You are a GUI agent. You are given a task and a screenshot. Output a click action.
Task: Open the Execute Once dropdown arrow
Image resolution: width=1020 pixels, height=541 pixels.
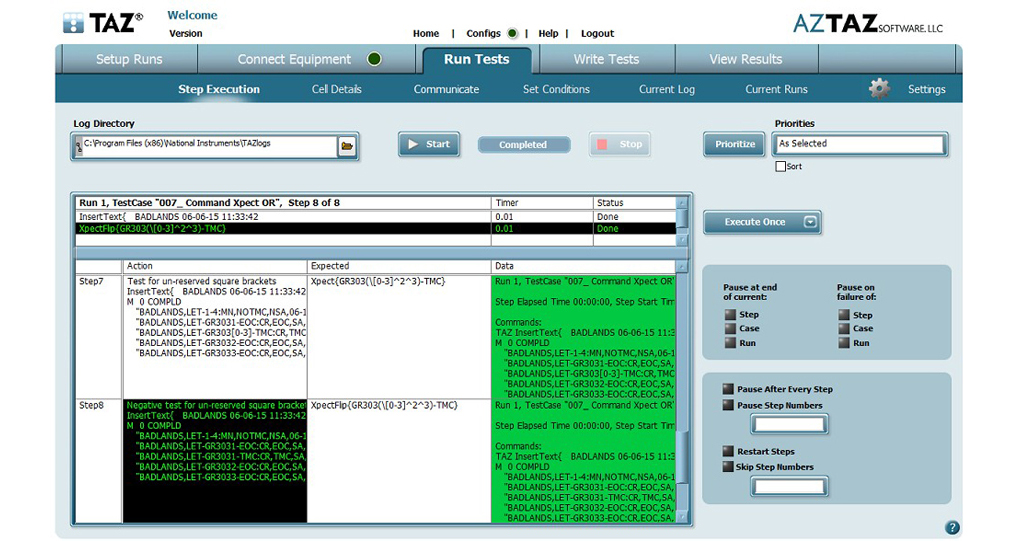(810, 222)
